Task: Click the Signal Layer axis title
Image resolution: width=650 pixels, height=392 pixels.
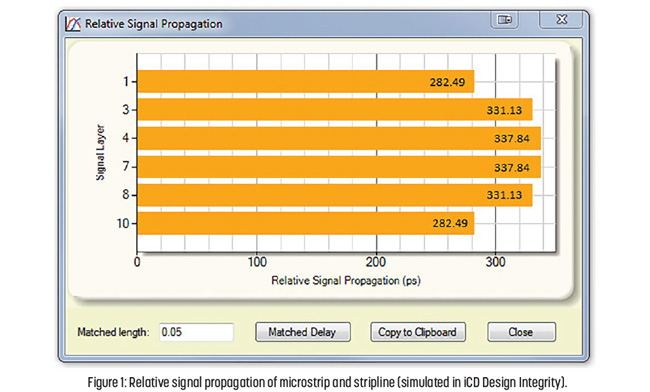Action: click(x=100, y=152)
